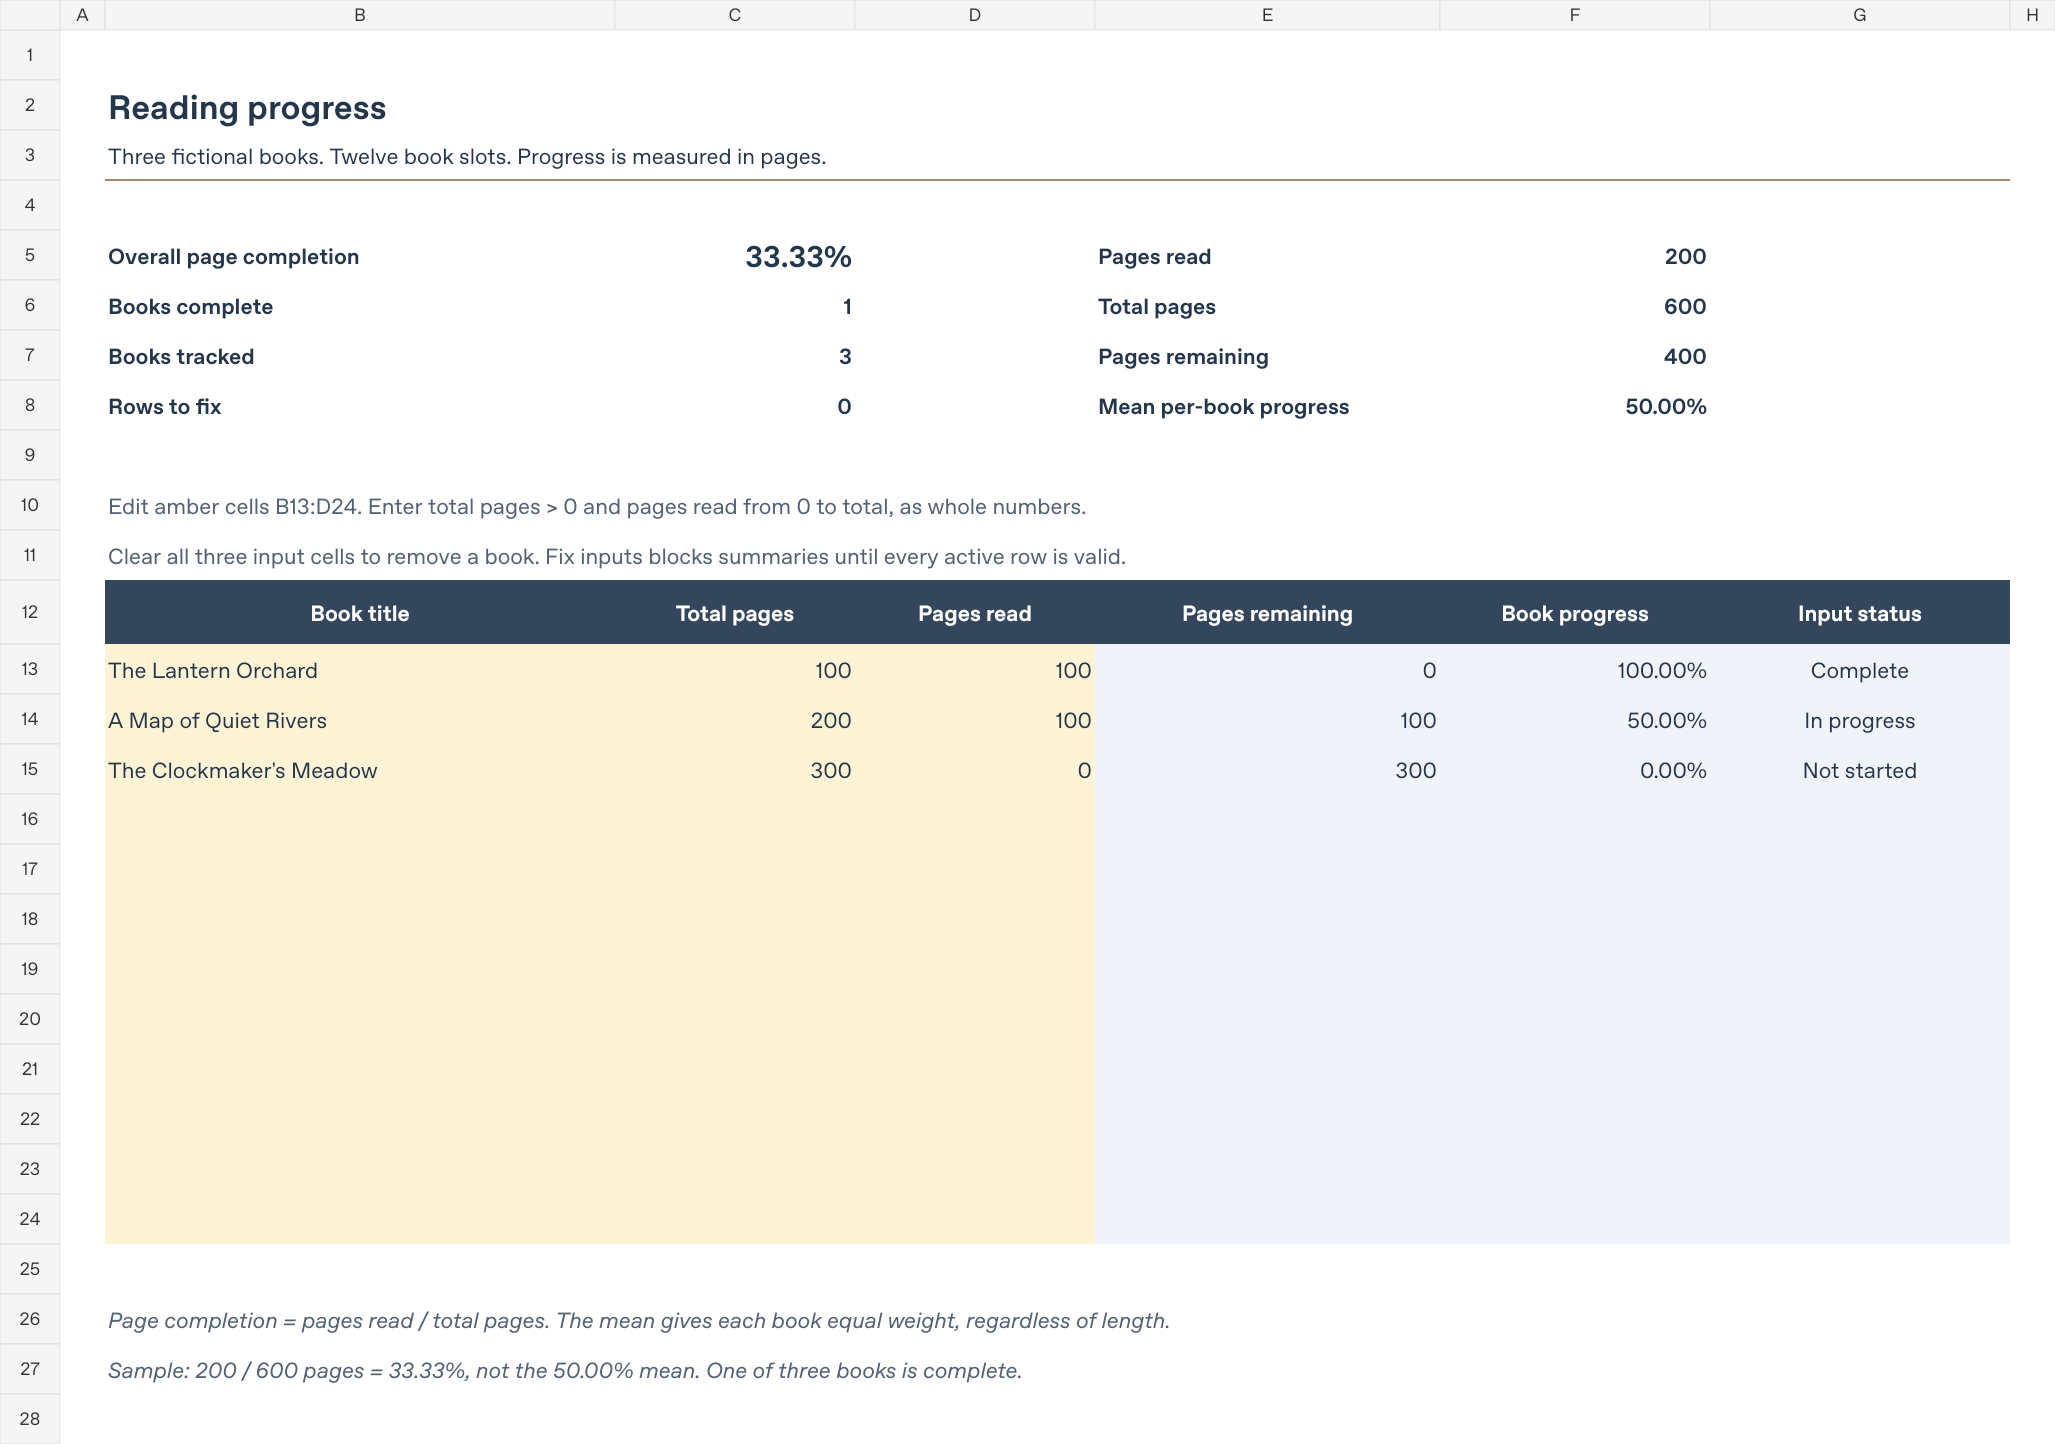The image size is (2055, 1444).
Task: Click the 'Books complete' label
Action: [190, 307]
